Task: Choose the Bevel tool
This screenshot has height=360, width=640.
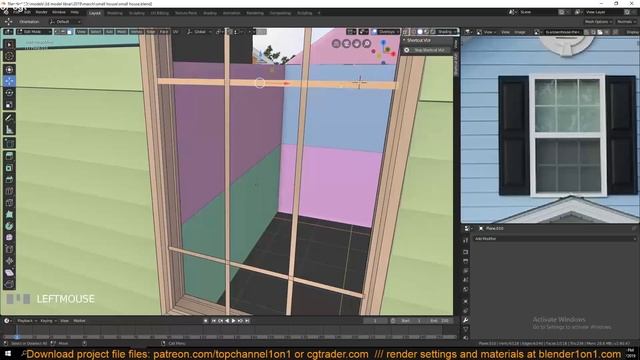Action: pyautogui.click(x=9, y=180)
